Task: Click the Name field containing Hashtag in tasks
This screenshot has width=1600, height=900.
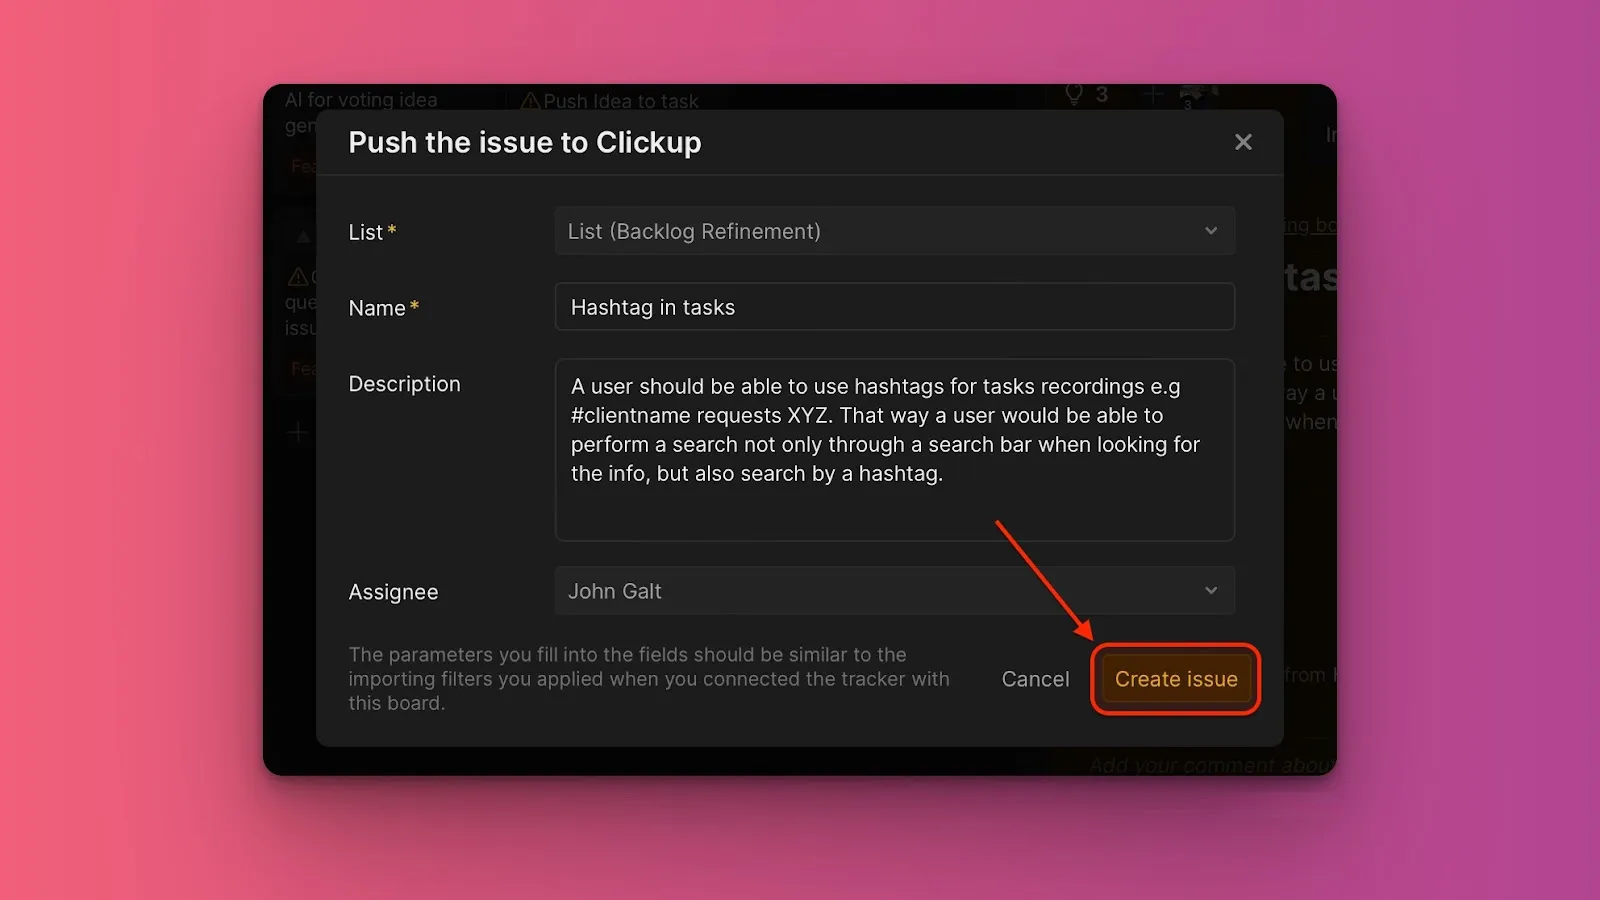Action: point(893,307)
